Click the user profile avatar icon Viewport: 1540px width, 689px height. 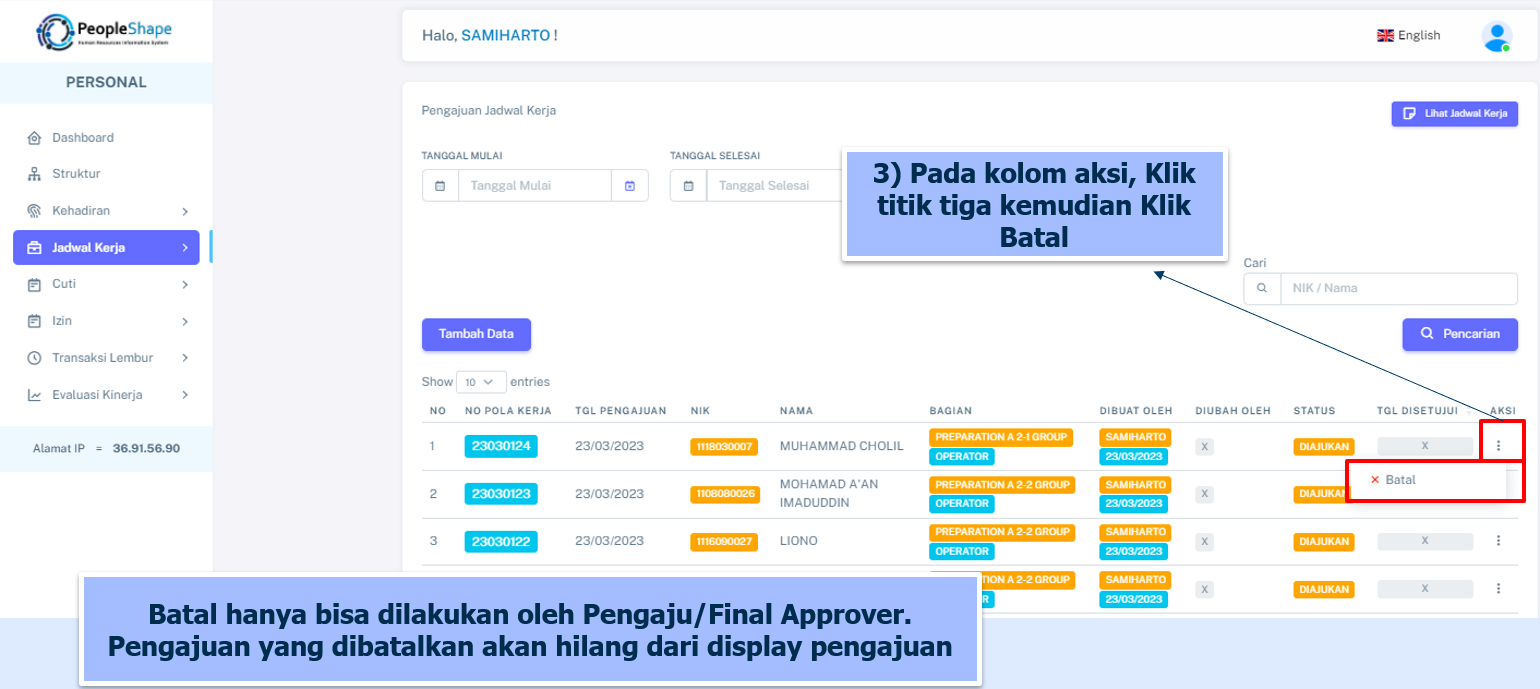pyautogui.click(x=1496, y=36)
